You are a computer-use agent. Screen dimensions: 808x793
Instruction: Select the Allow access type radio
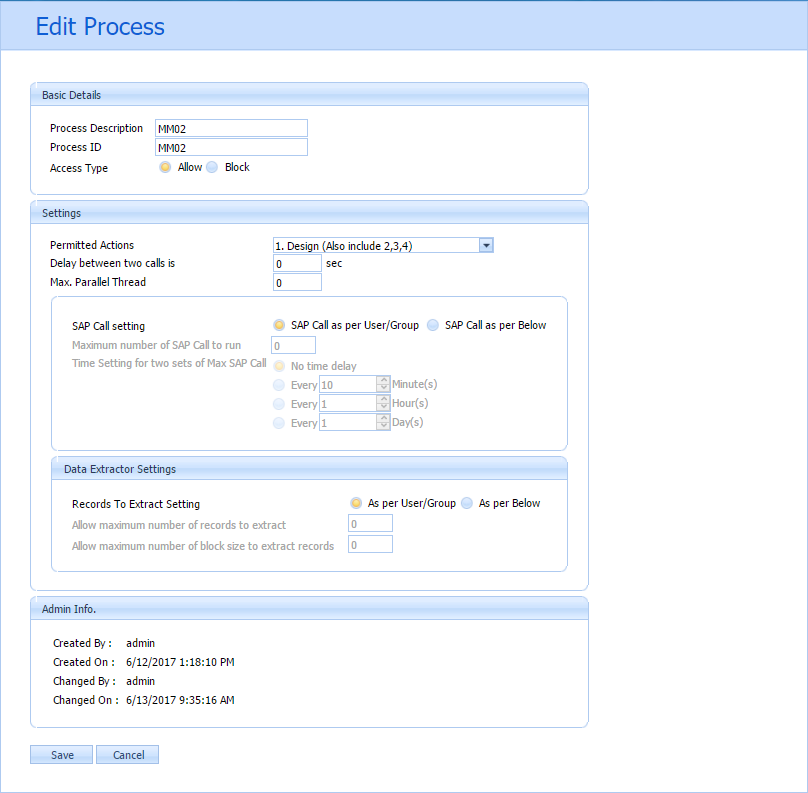coord(165,167)
